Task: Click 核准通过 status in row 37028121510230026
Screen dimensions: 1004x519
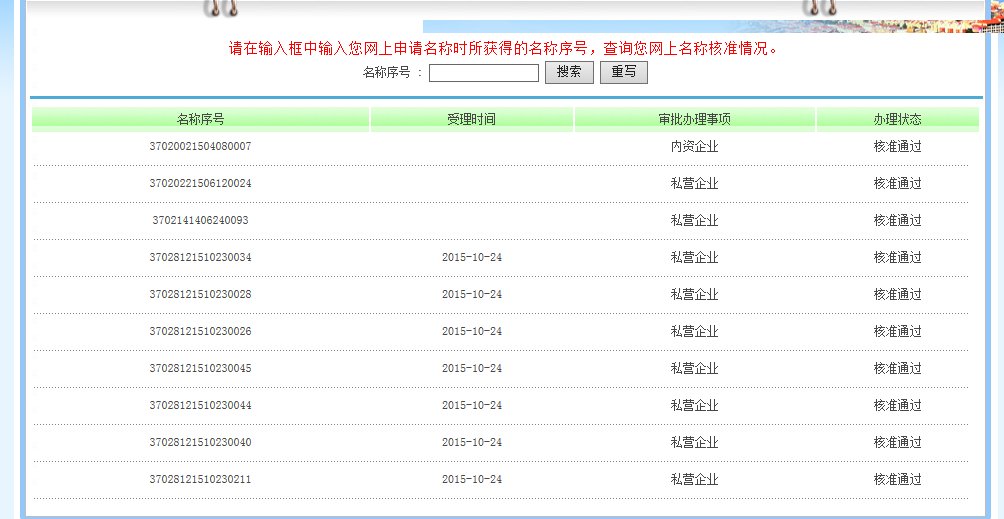Action: [898, 331]
